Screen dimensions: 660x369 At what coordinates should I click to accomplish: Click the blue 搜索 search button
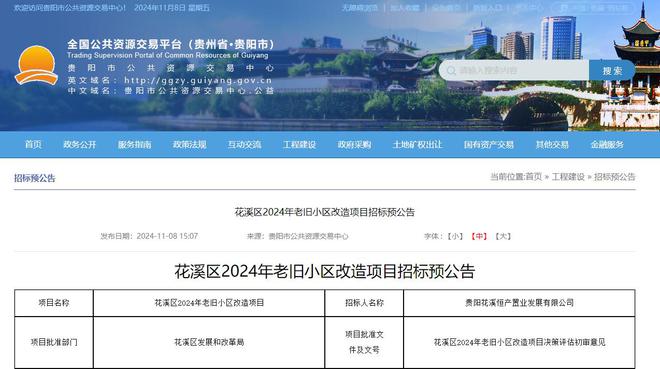coord(612,70)
